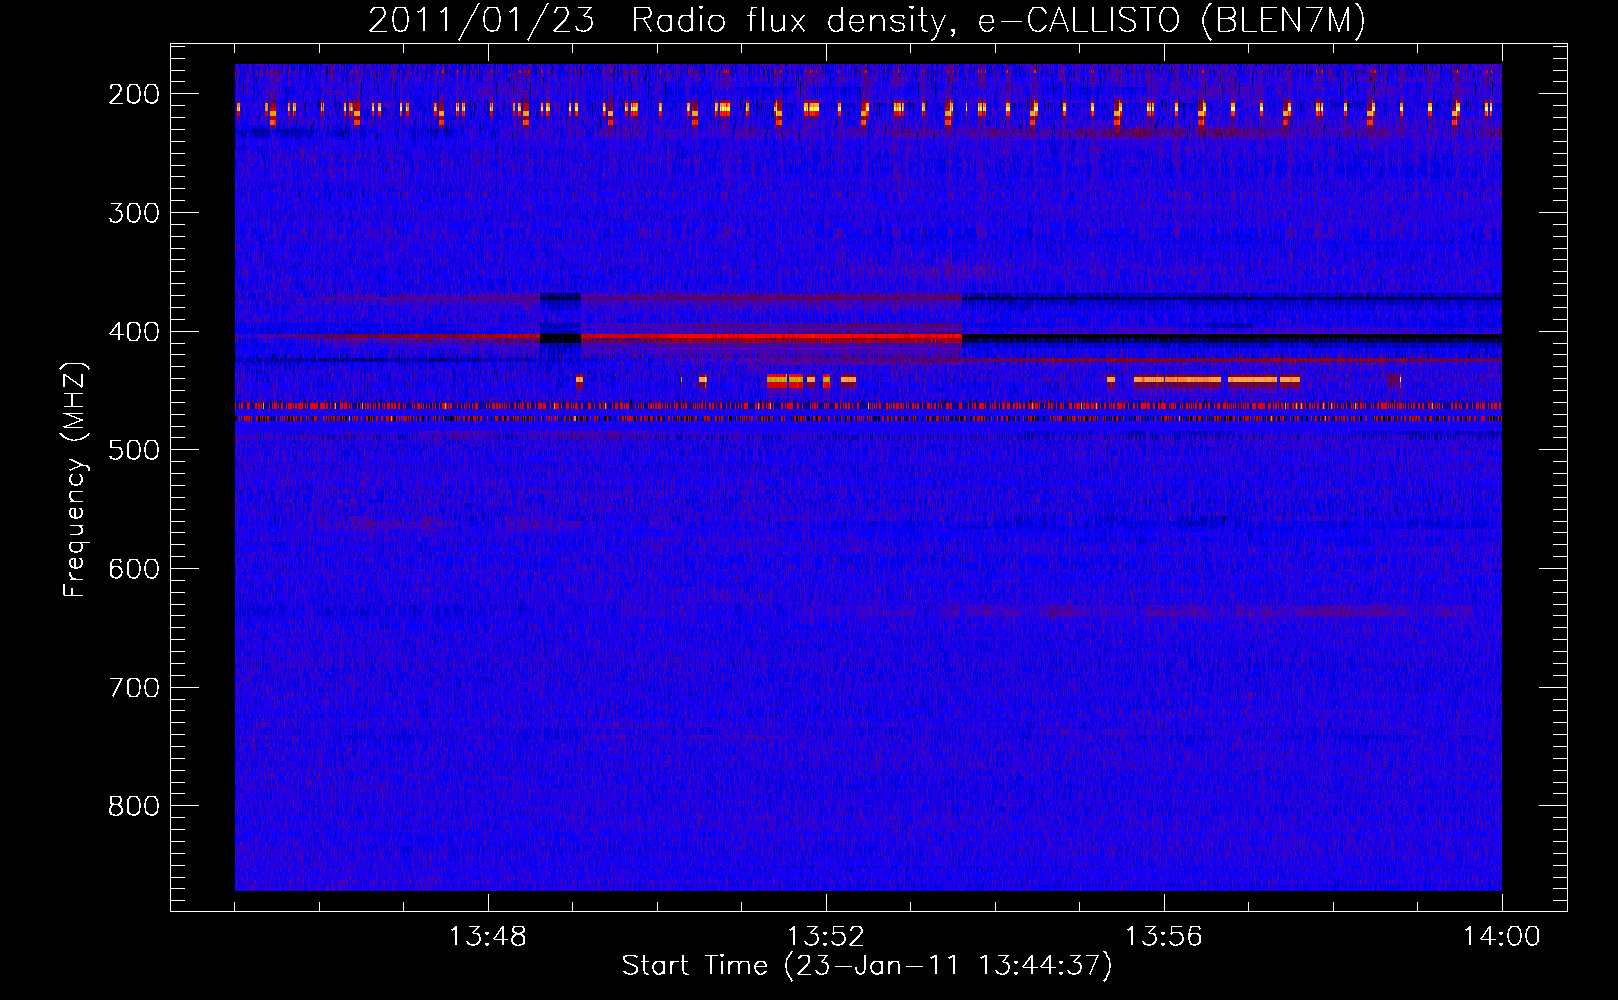The width and height of the screenshot is (1618, 1000).
Task: Select the 'Frequency (MHZ)' axis label
Action: [x=75, y=479]
